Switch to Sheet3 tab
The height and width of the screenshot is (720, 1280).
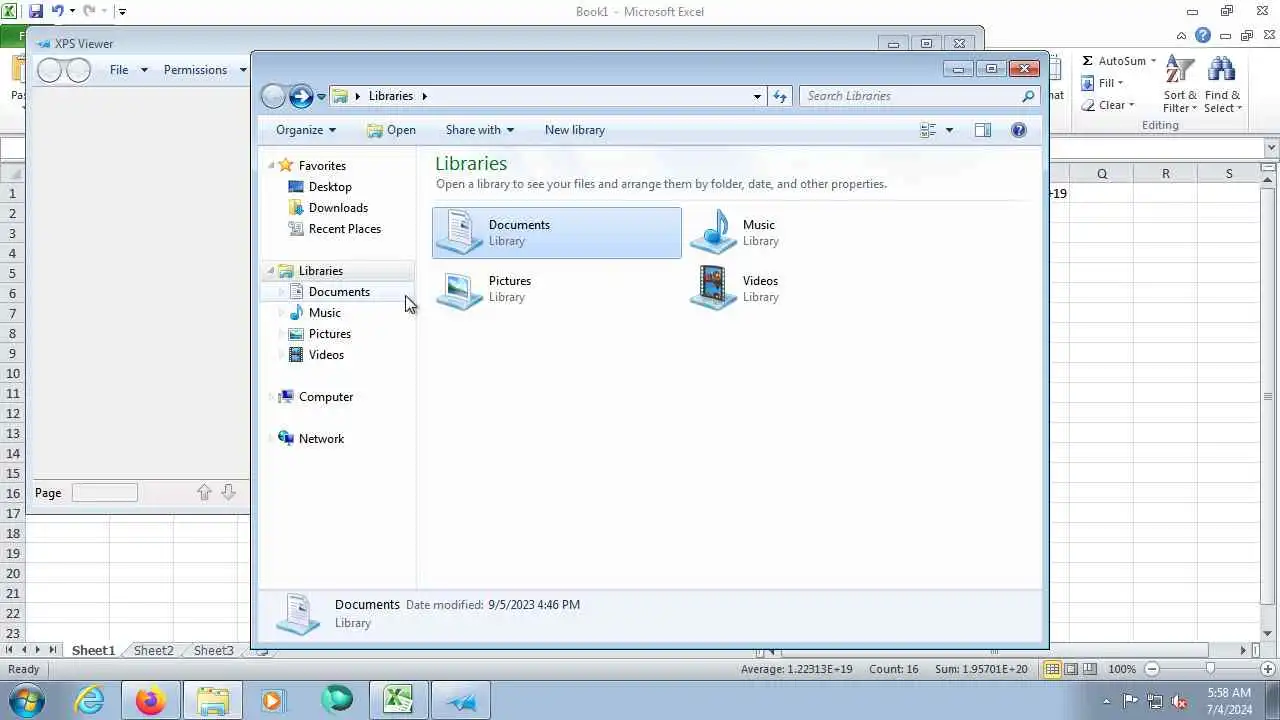coord(213,650)
